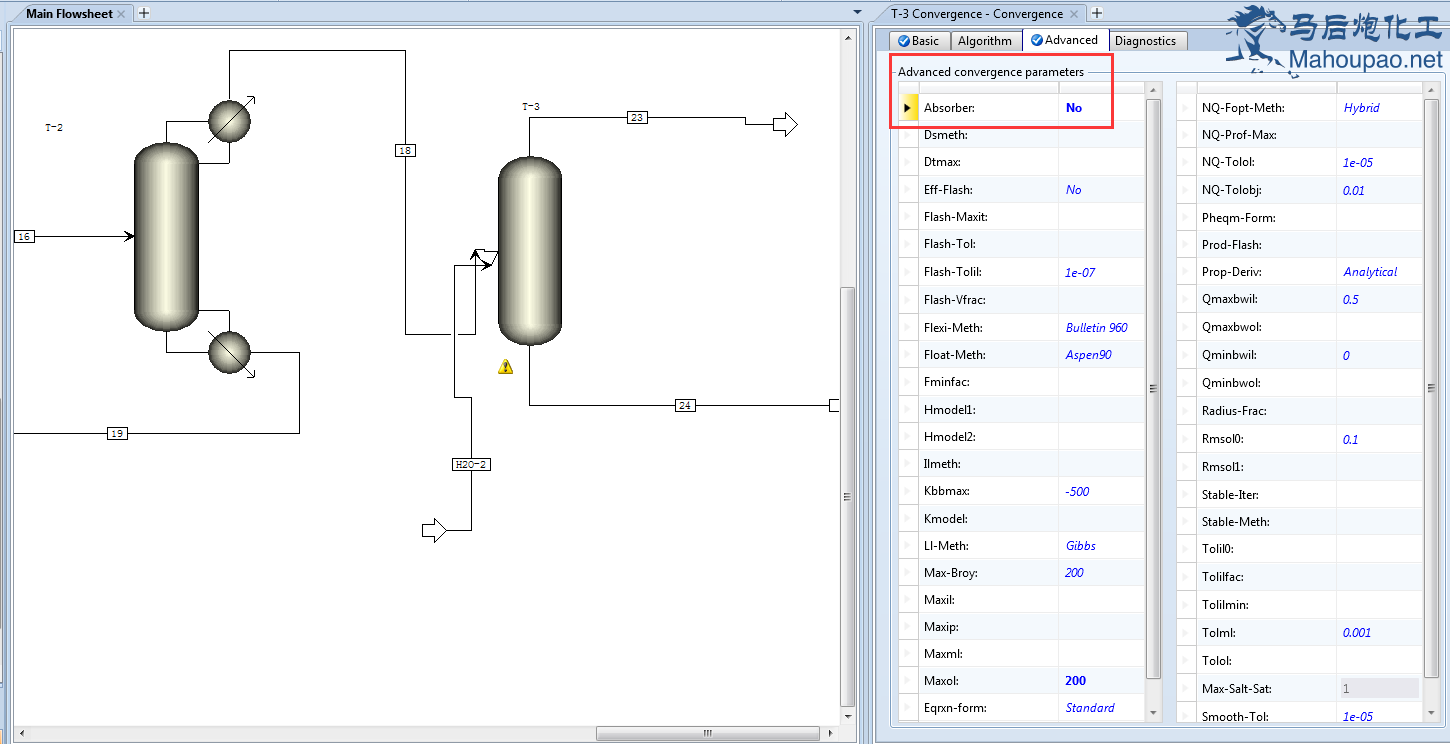Click the empty Dtmax value cell
This screenshot has width=1450, height=744.
coord(1102,162)
